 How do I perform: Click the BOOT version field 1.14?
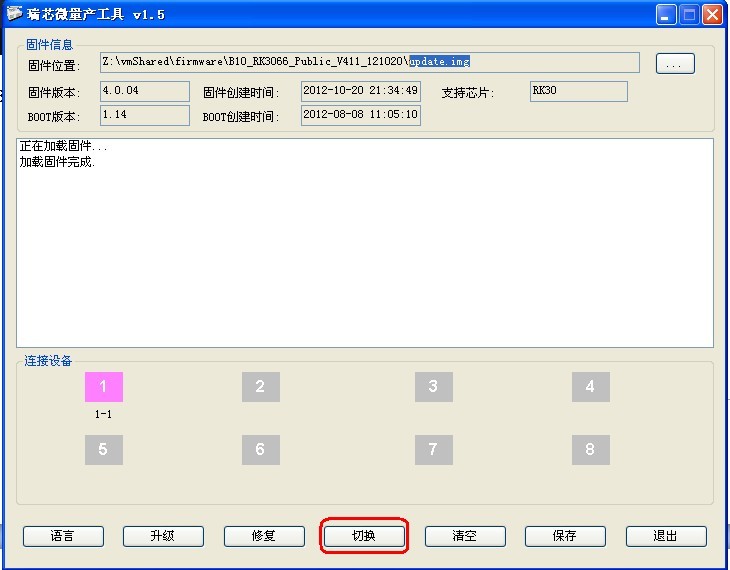[145, 115]
